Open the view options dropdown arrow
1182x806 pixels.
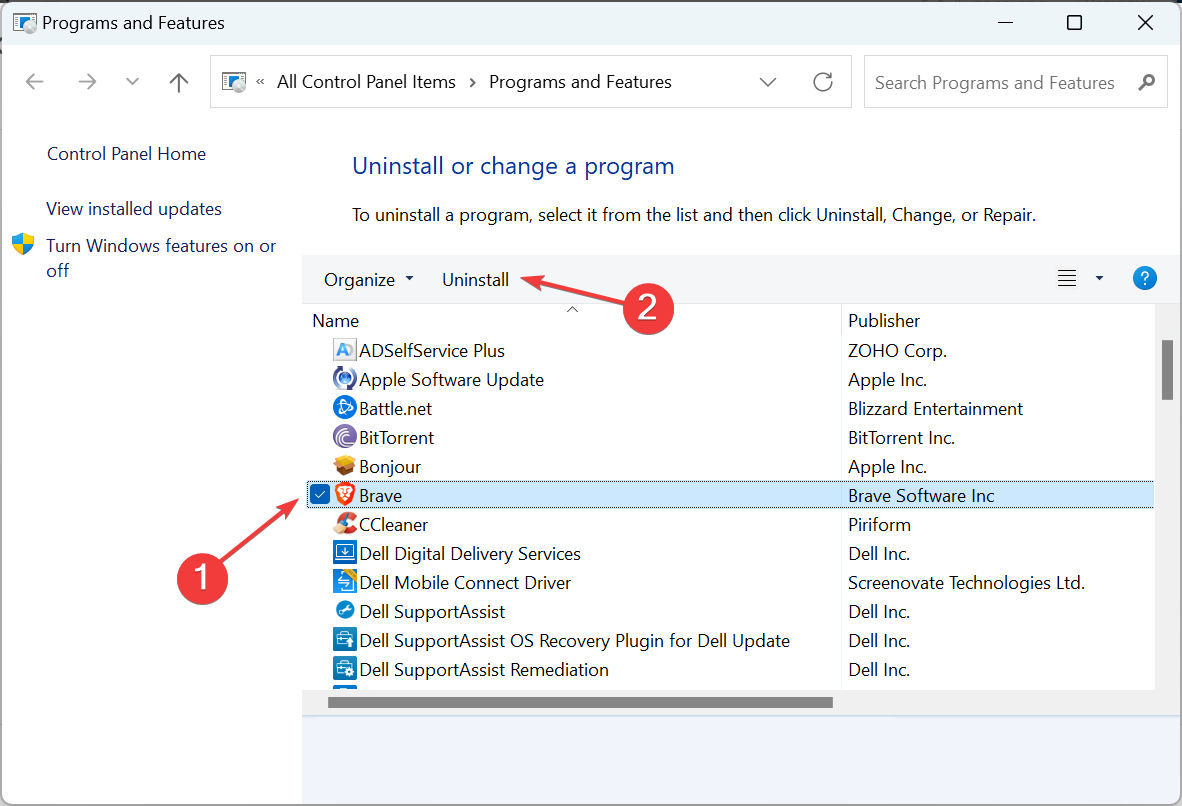[1099, 278]
